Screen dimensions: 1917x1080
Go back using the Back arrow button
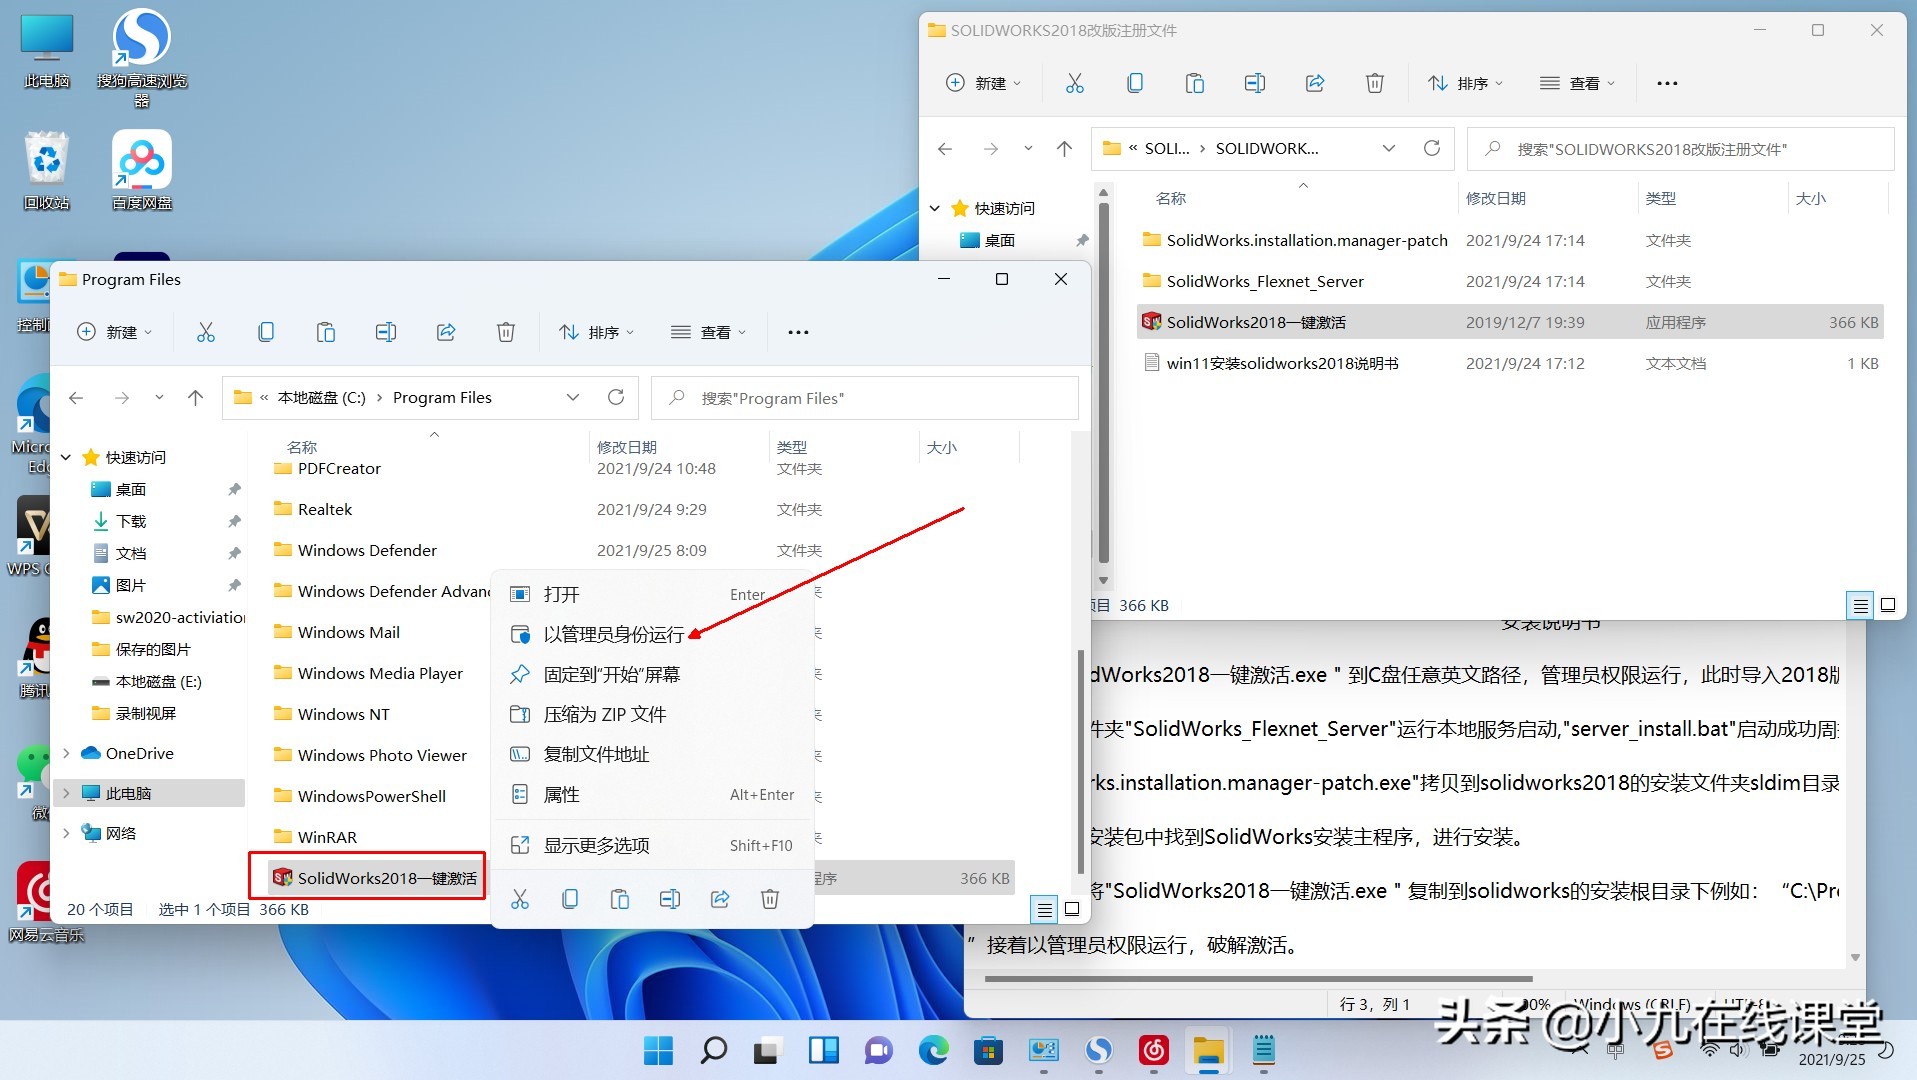[76, 397]
